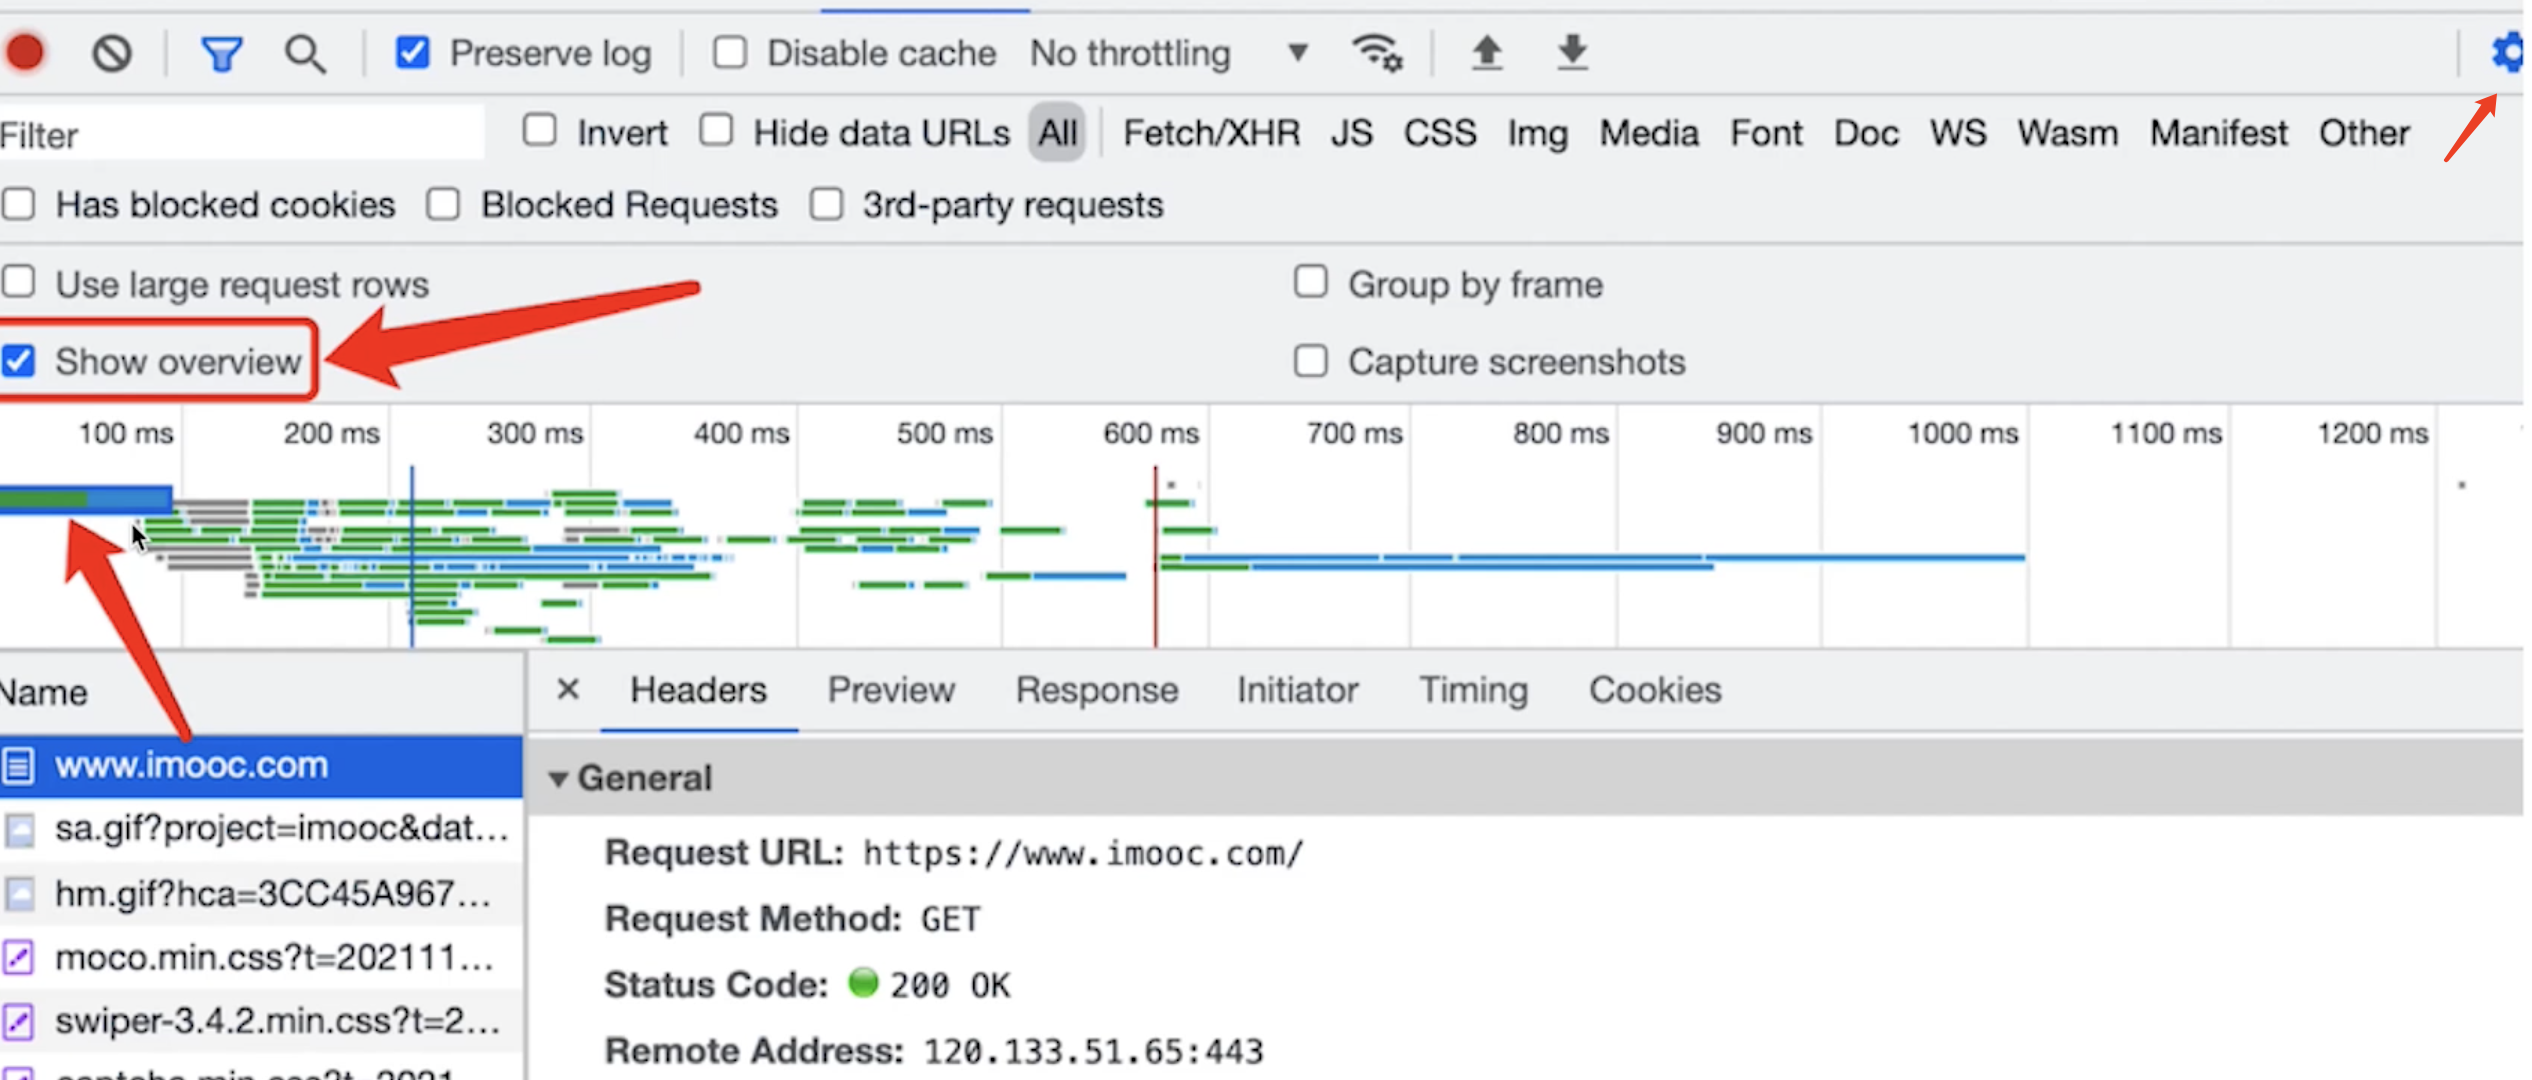The image size is (2532, 1080).
Task: Click the red record network log button
Action: 26,52
